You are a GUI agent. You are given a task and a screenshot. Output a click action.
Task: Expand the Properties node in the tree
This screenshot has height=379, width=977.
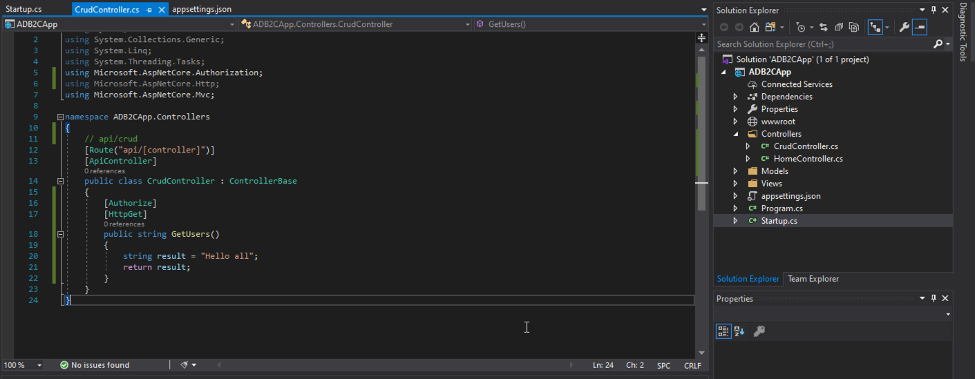(x=735, y=109)
